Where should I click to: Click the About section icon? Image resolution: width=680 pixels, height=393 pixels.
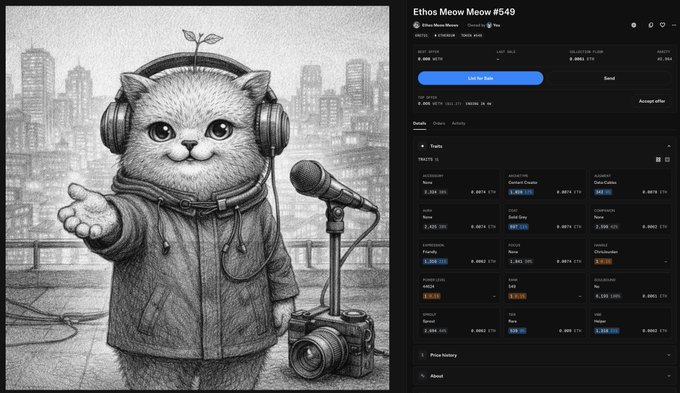422,376
